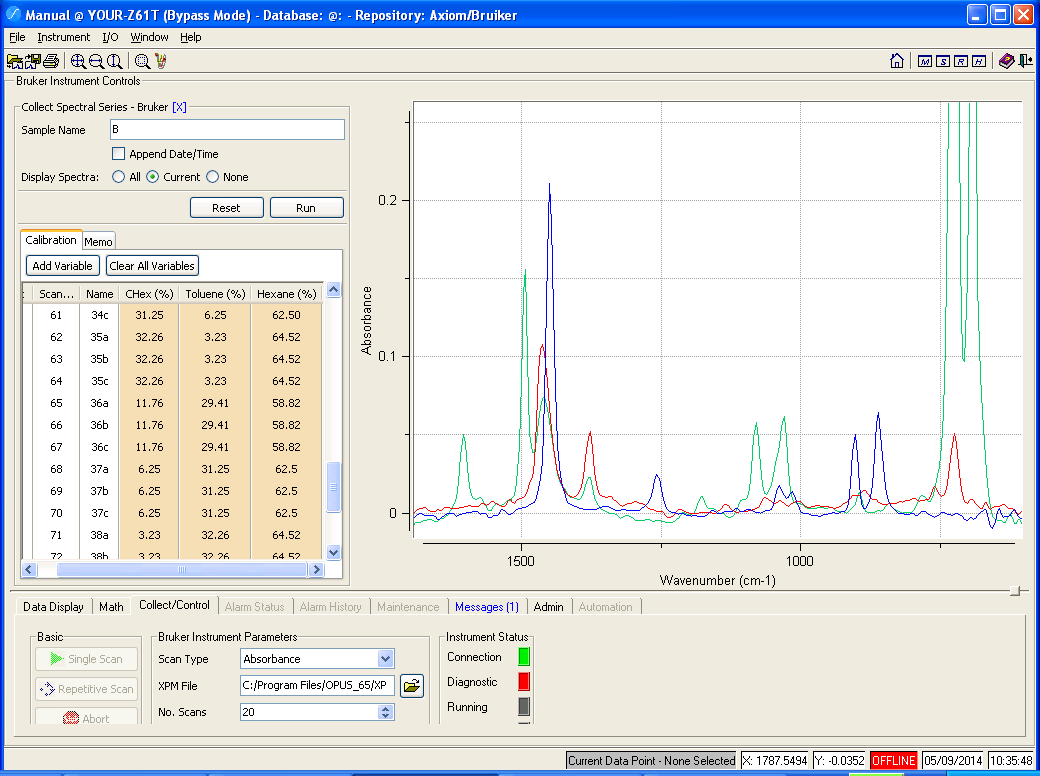This screenshot has width=1040, height=776.
Task: Open the Instrument menu
Action: point(63,37)
